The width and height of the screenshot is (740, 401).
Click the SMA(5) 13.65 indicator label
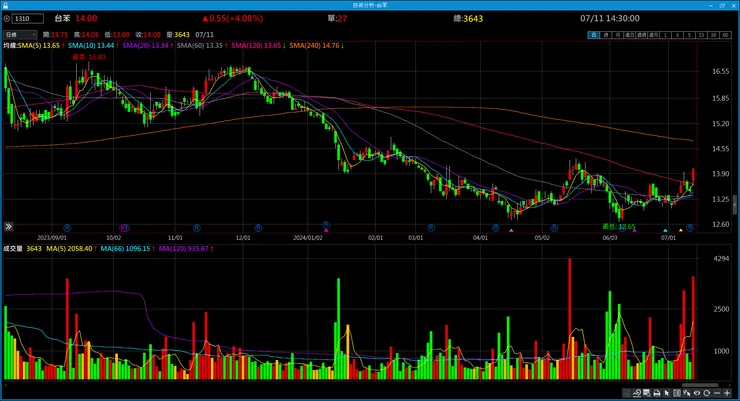[x=41, y=46]
